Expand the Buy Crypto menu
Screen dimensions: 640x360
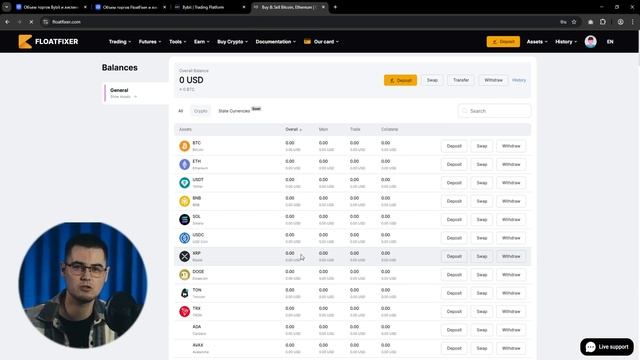[232, 42]
